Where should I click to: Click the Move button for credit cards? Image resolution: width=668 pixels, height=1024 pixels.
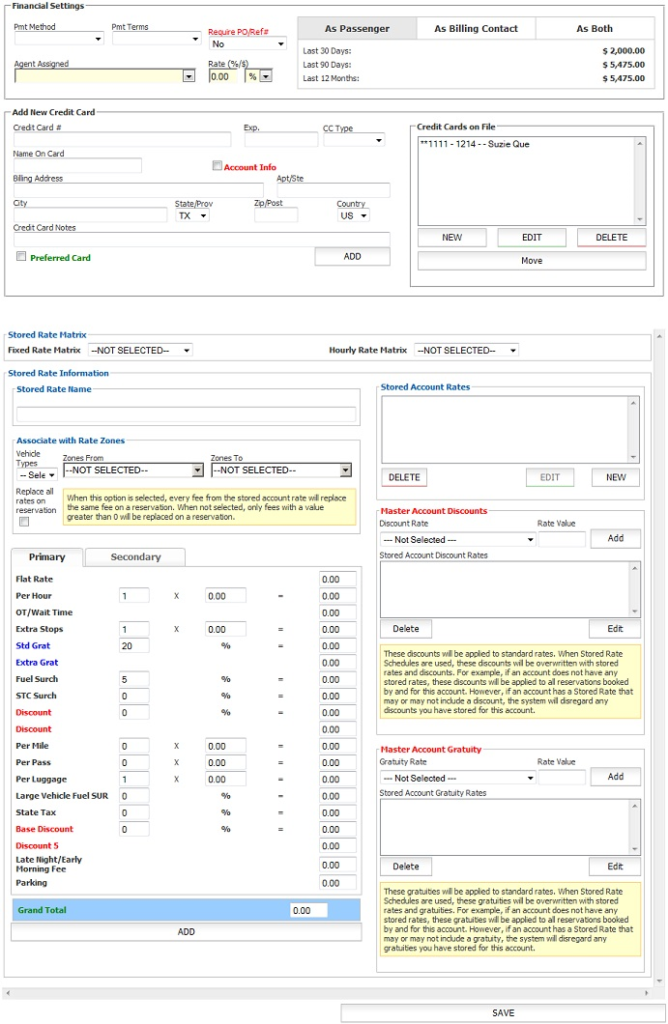pos(532,261)
